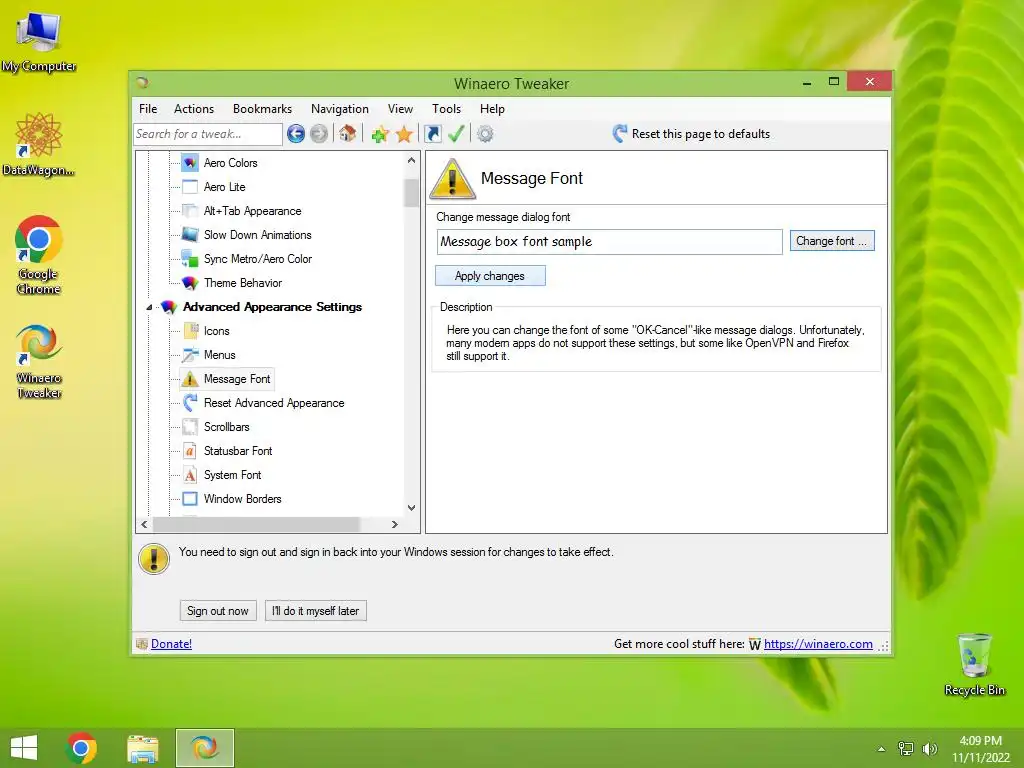Open the settings gear toolbar icon
The height and width of the screenshot is (768, 1024).
tap(485, 134)
